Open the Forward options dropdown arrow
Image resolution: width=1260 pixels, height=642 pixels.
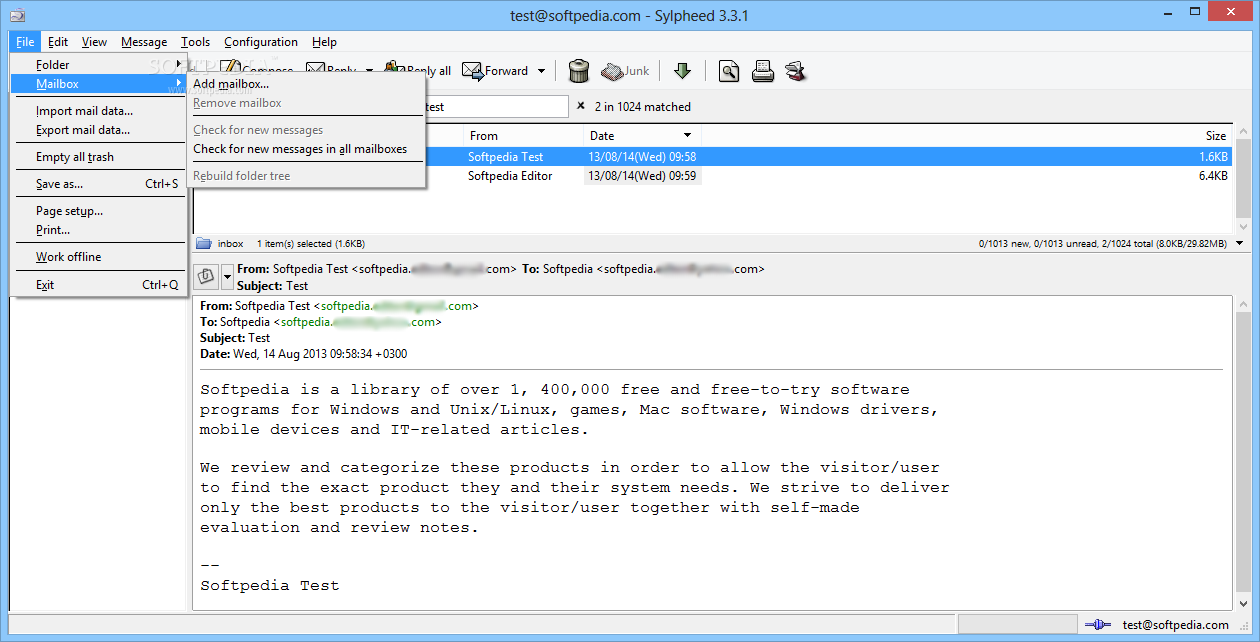[x=541, y=71]
